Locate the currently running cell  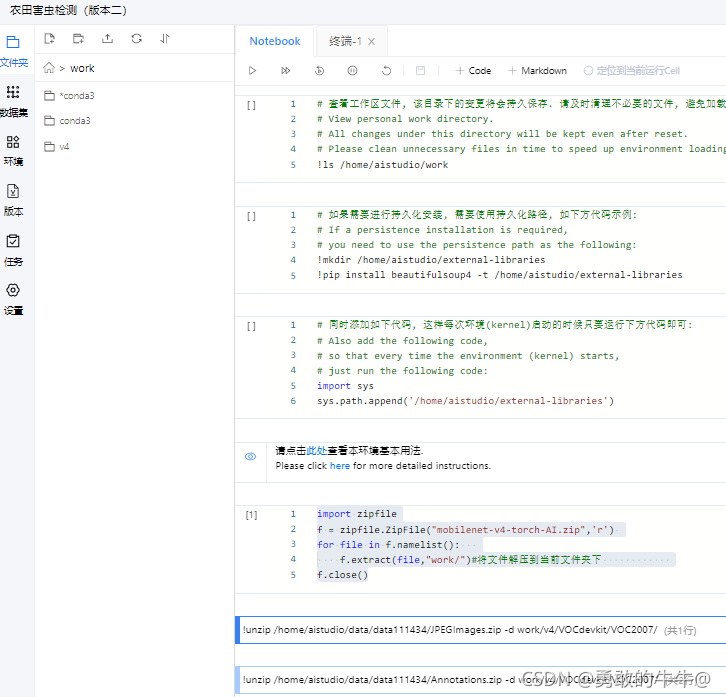point(632,71)
